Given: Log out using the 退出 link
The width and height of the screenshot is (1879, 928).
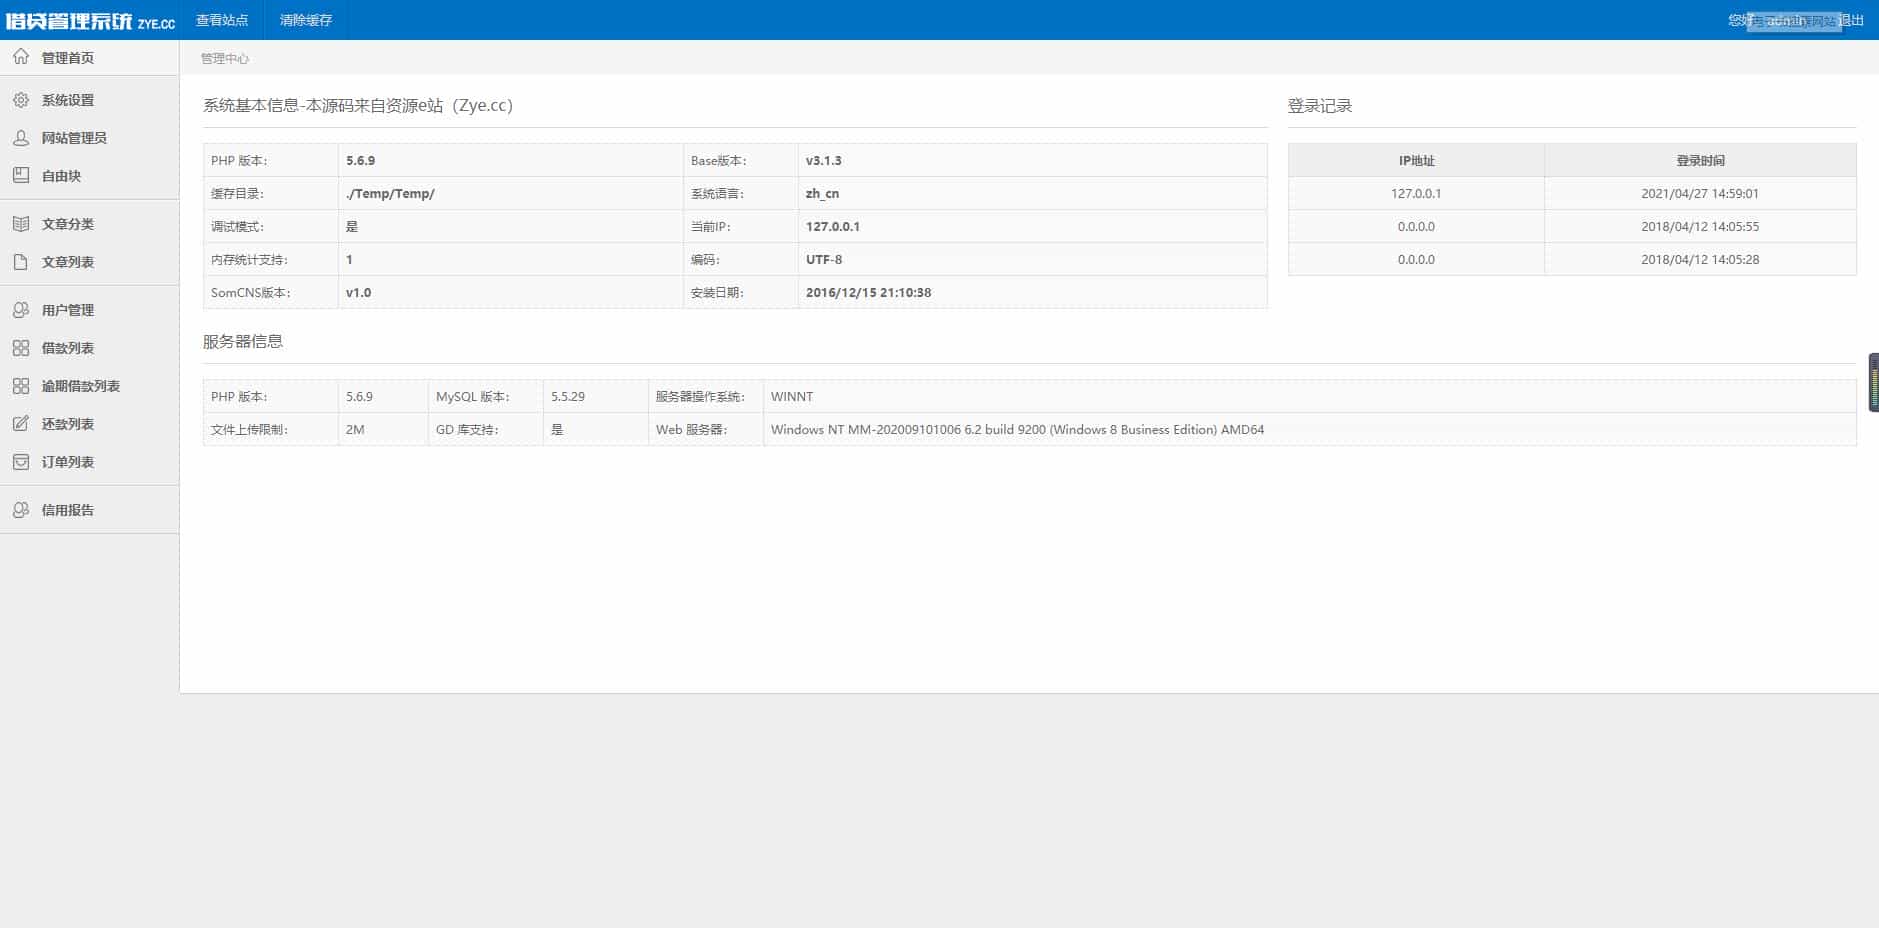Looking at the screenshot, I should point(1851,20).
